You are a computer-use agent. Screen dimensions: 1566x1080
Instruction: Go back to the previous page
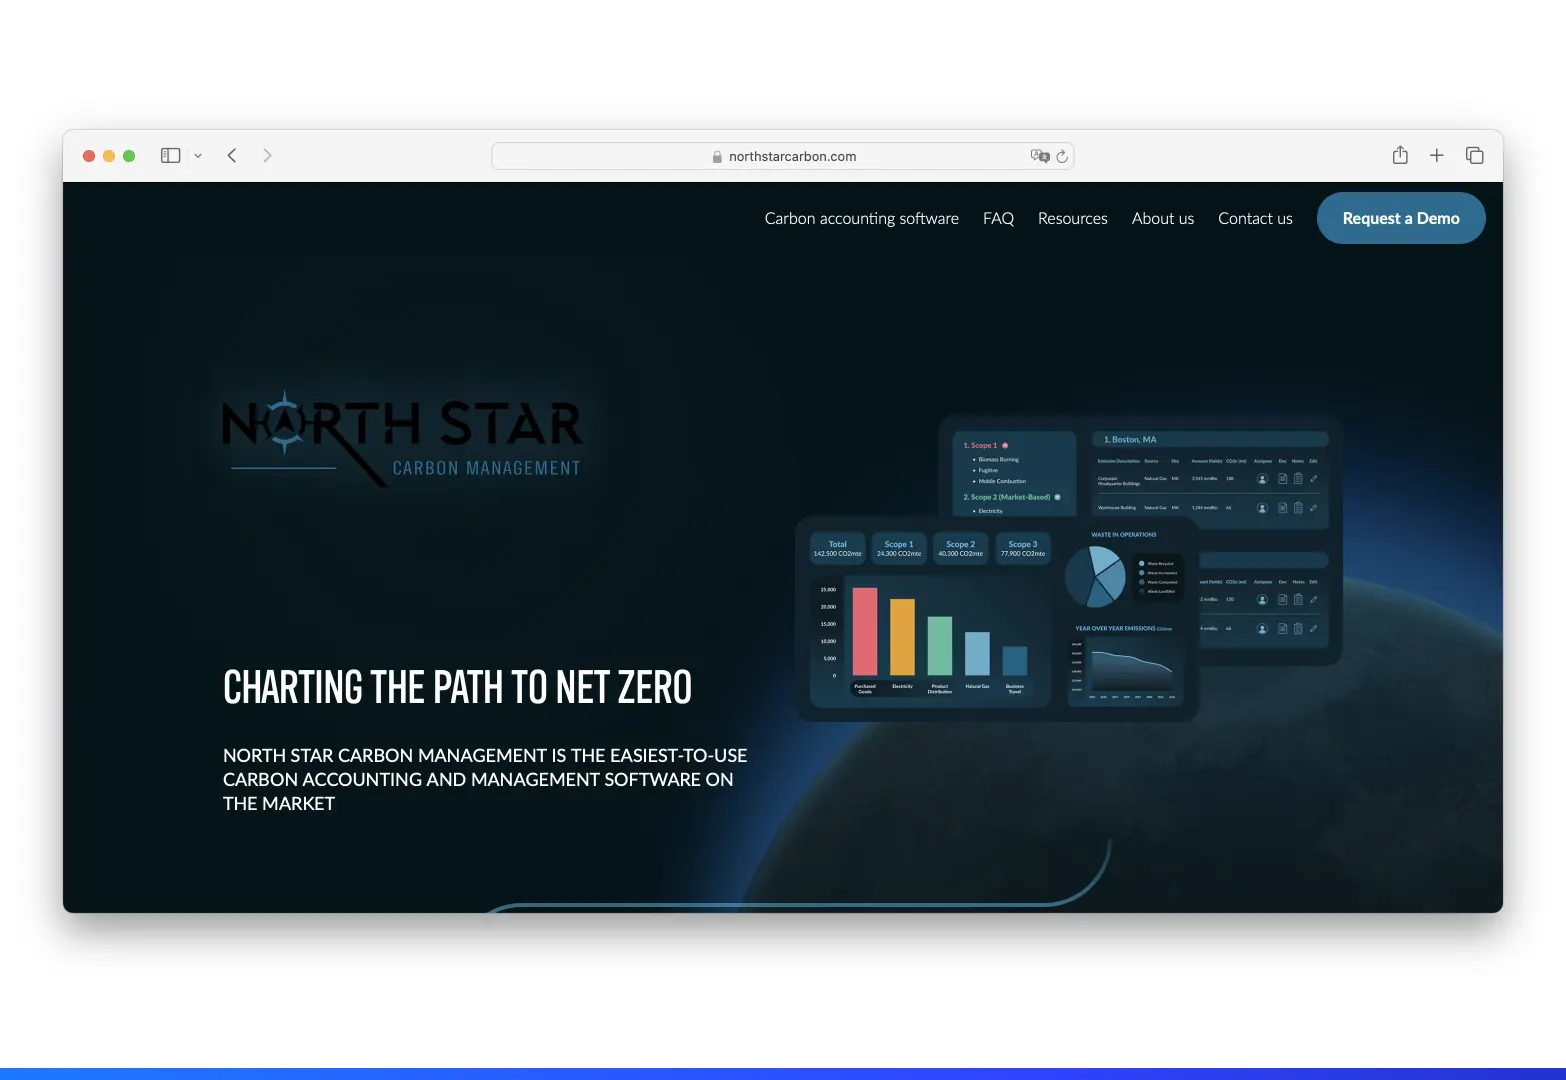(x=232, y=156)
